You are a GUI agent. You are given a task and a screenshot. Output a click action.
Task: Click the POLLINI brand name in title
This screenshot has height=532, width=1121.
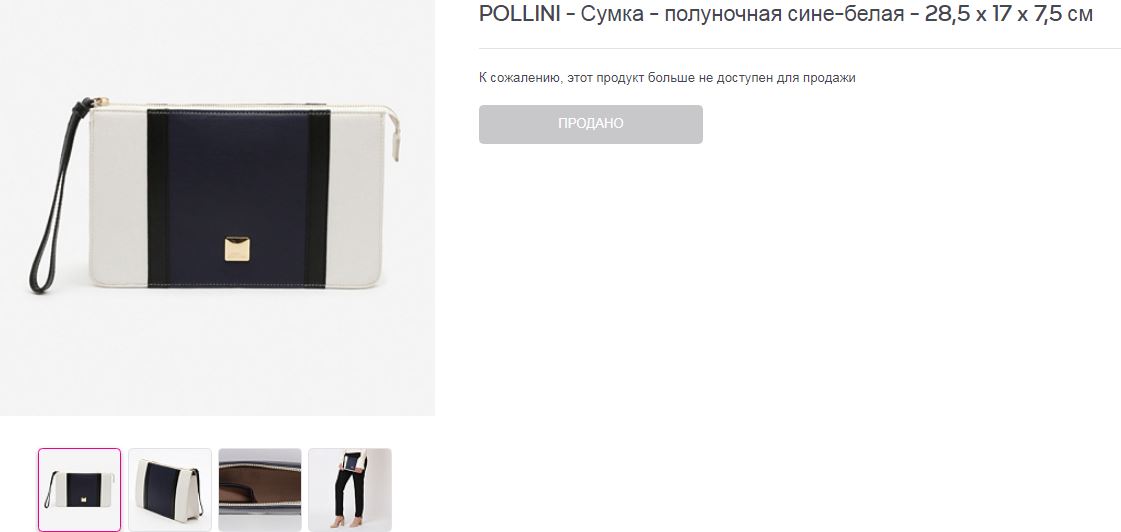coord(520,14)
